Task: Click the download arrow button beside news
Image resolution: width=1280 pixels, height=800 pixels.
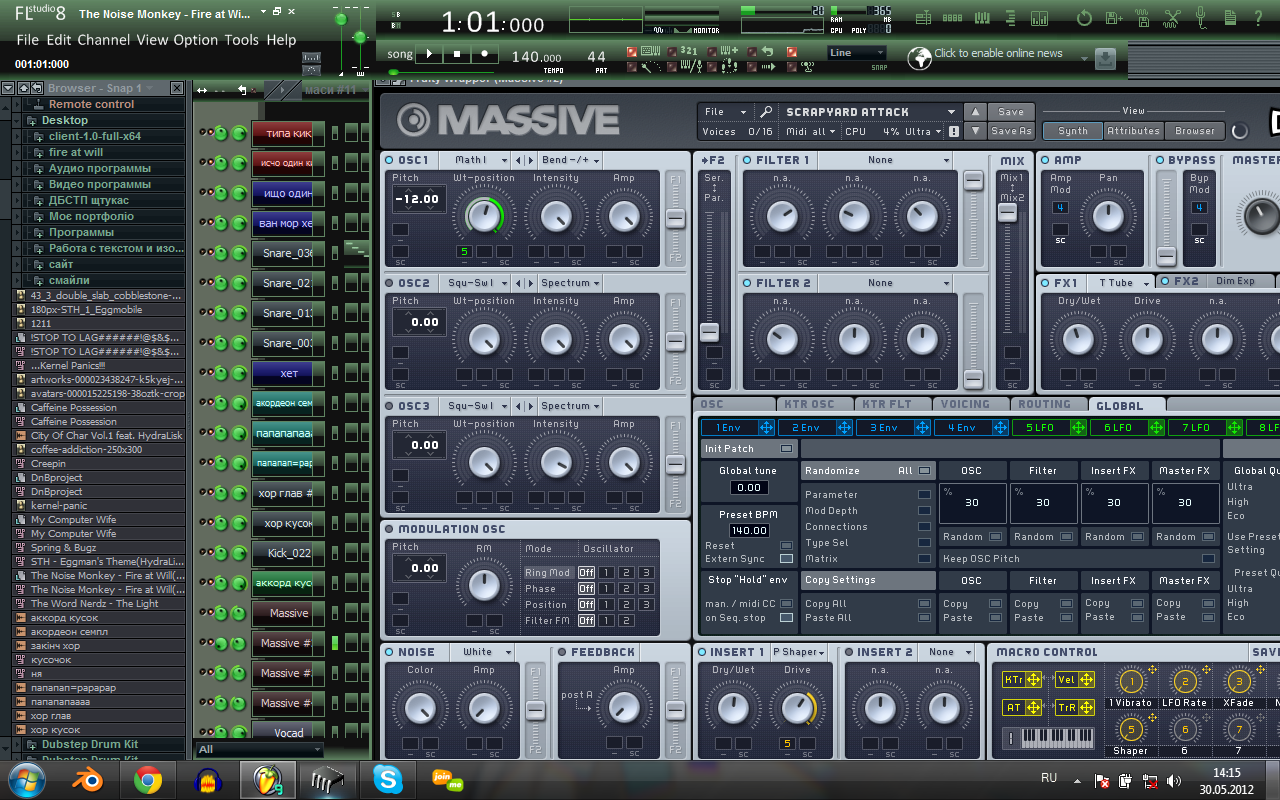Action: (1105, 58)
